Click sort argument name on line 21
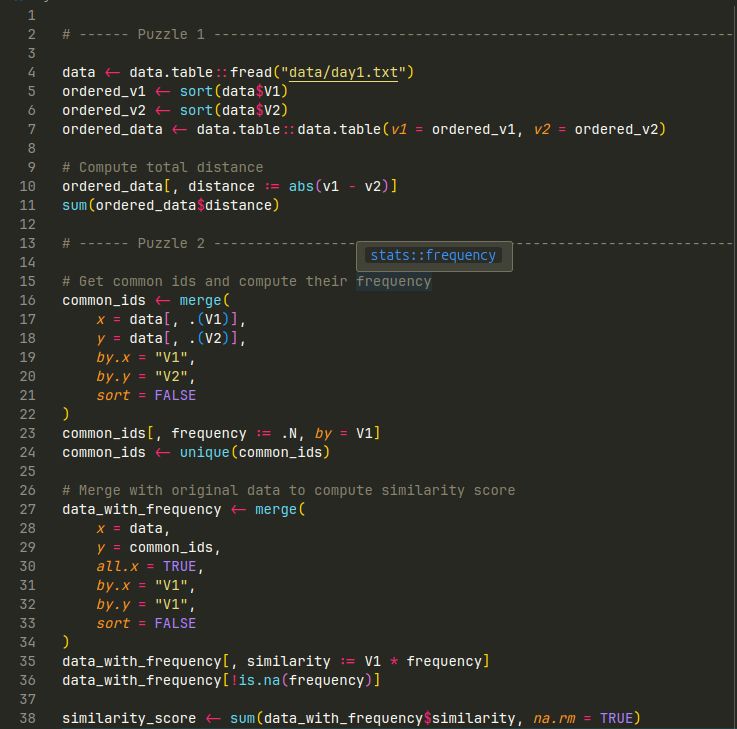Screen dimensions: 737x729 tap(113, 395)
